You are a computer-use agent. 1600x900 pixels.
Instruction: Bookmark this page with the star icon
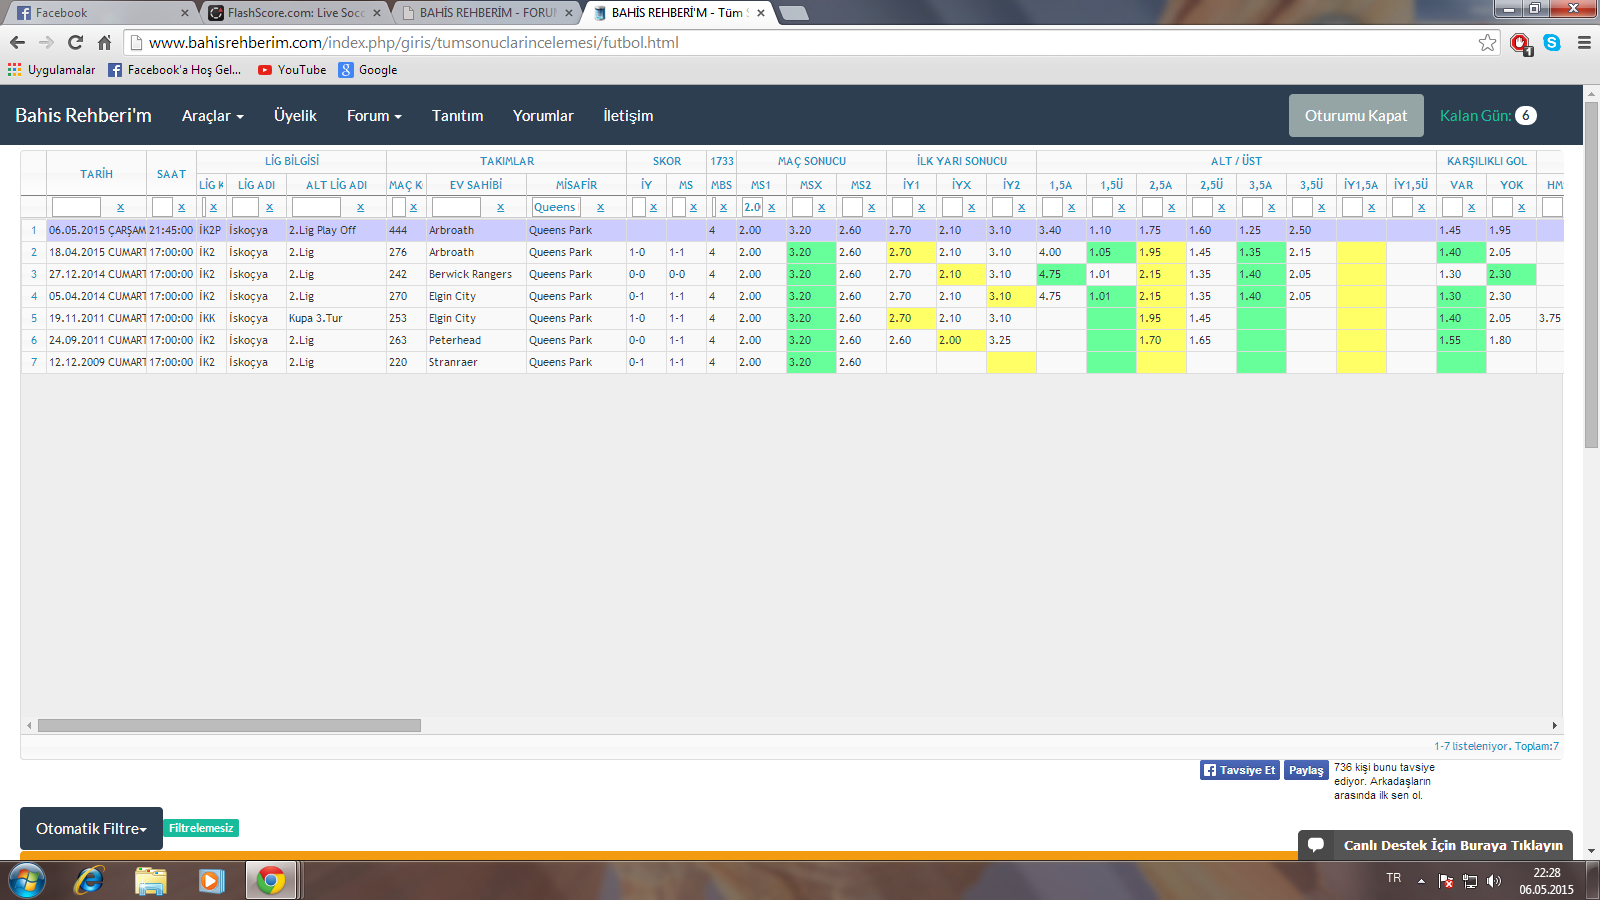pos(1487,43)
